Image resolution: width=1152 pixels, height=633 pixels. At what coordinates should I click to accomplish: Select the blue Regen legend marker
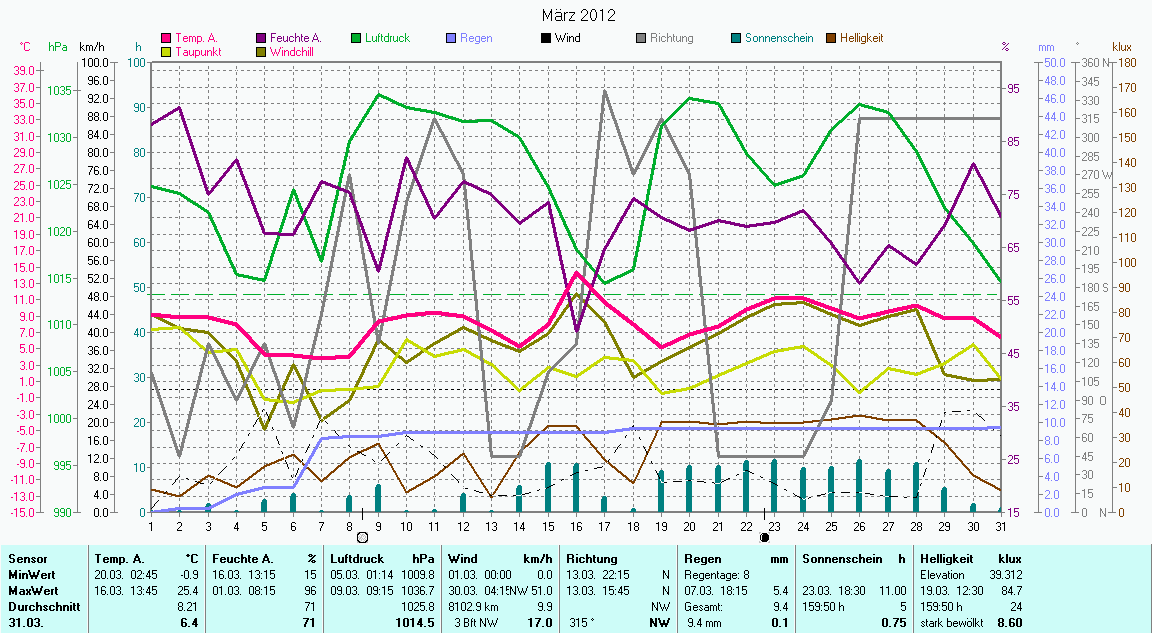[x=451, y=38]
